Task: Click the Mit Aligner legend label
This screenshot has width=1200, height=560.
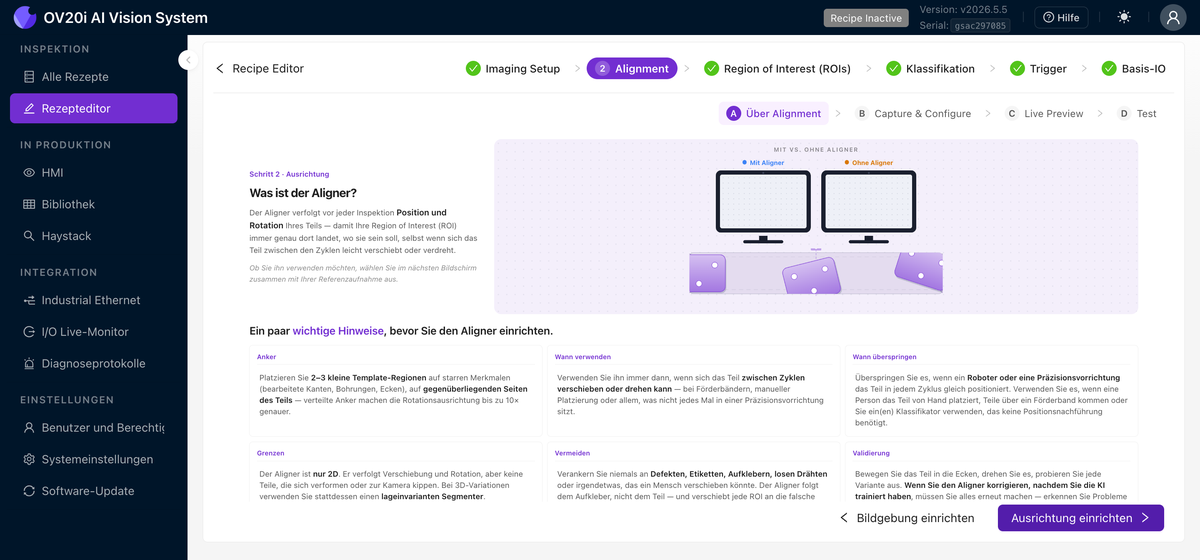Action: pos(763,162)
